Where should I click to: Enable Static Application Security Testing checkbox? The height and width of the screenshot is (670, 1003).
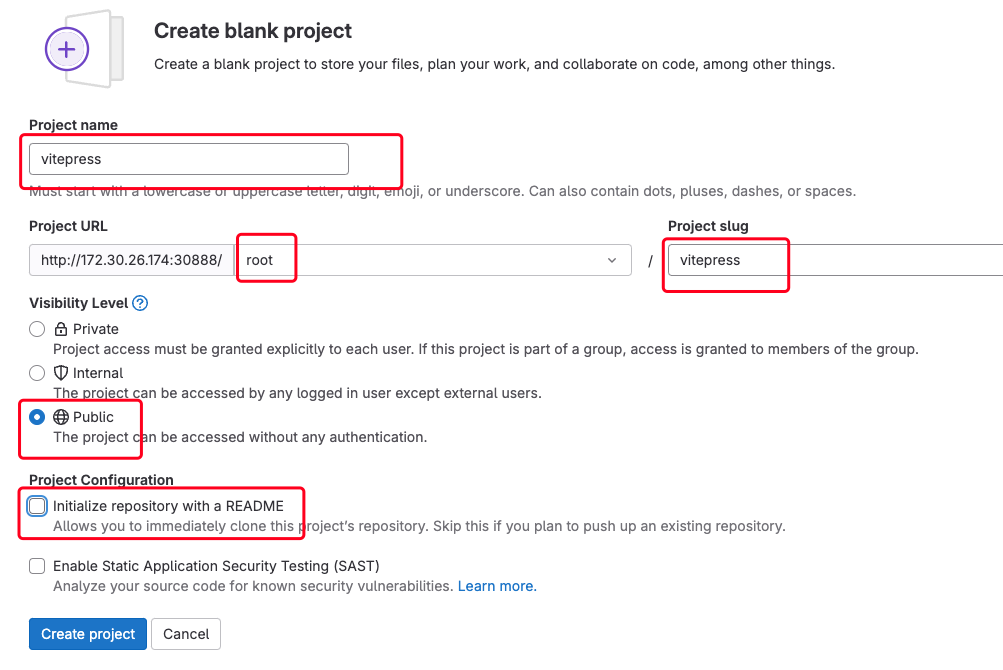tap(37, 566)
